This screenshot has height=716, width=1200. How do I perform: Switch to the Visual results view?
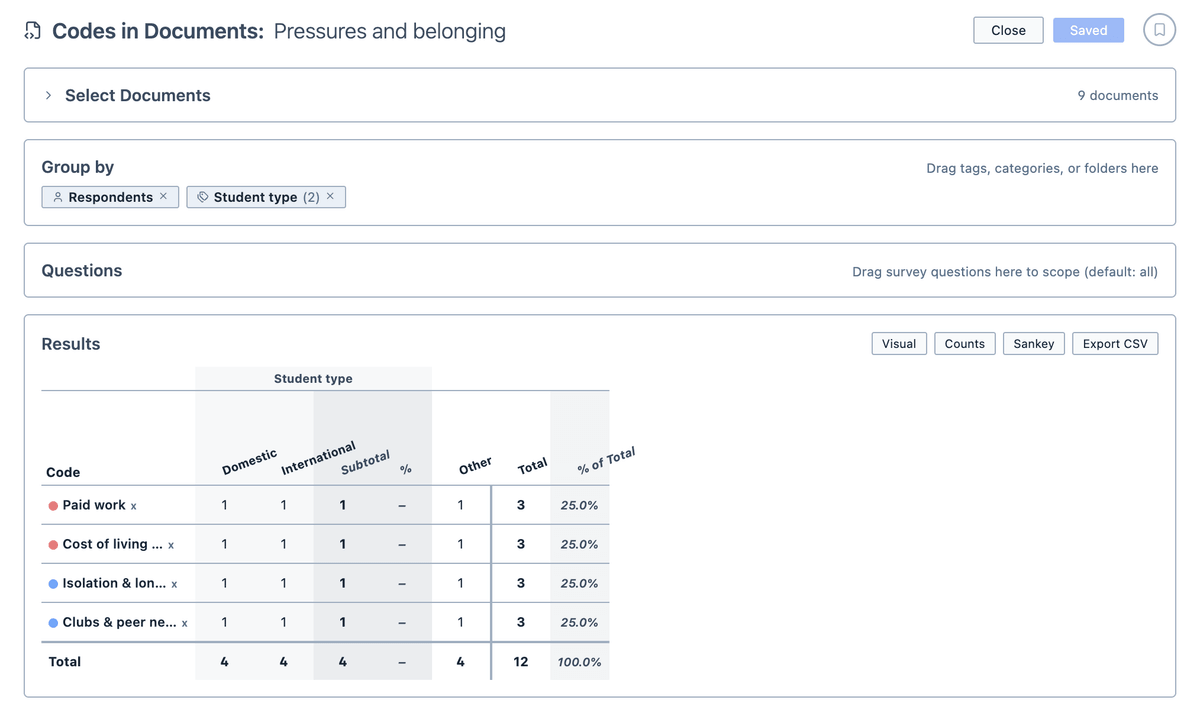click(899, 344)
